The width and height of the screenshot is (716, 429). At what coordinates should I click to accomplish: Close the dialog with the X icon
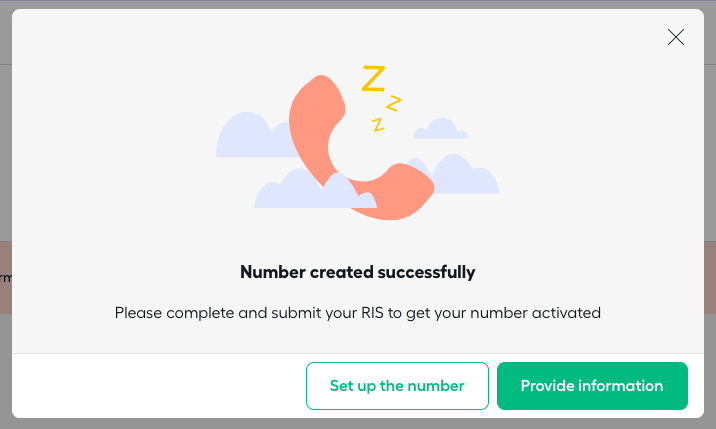coord(675,37)
